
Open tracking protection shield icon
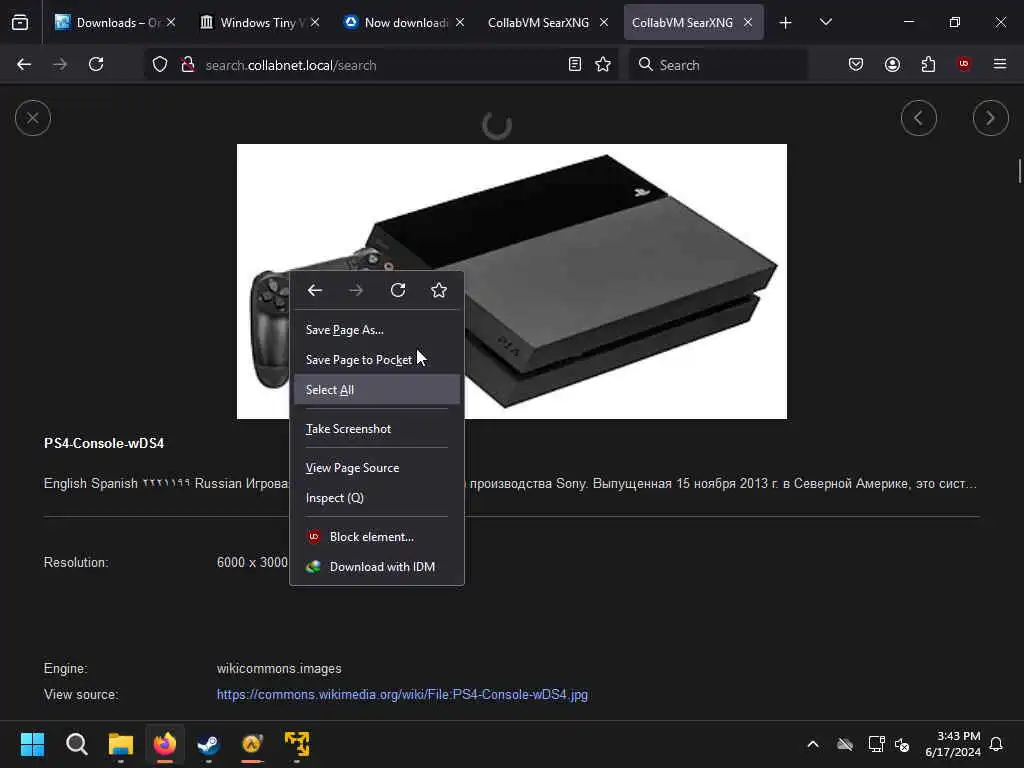point(160,64)
